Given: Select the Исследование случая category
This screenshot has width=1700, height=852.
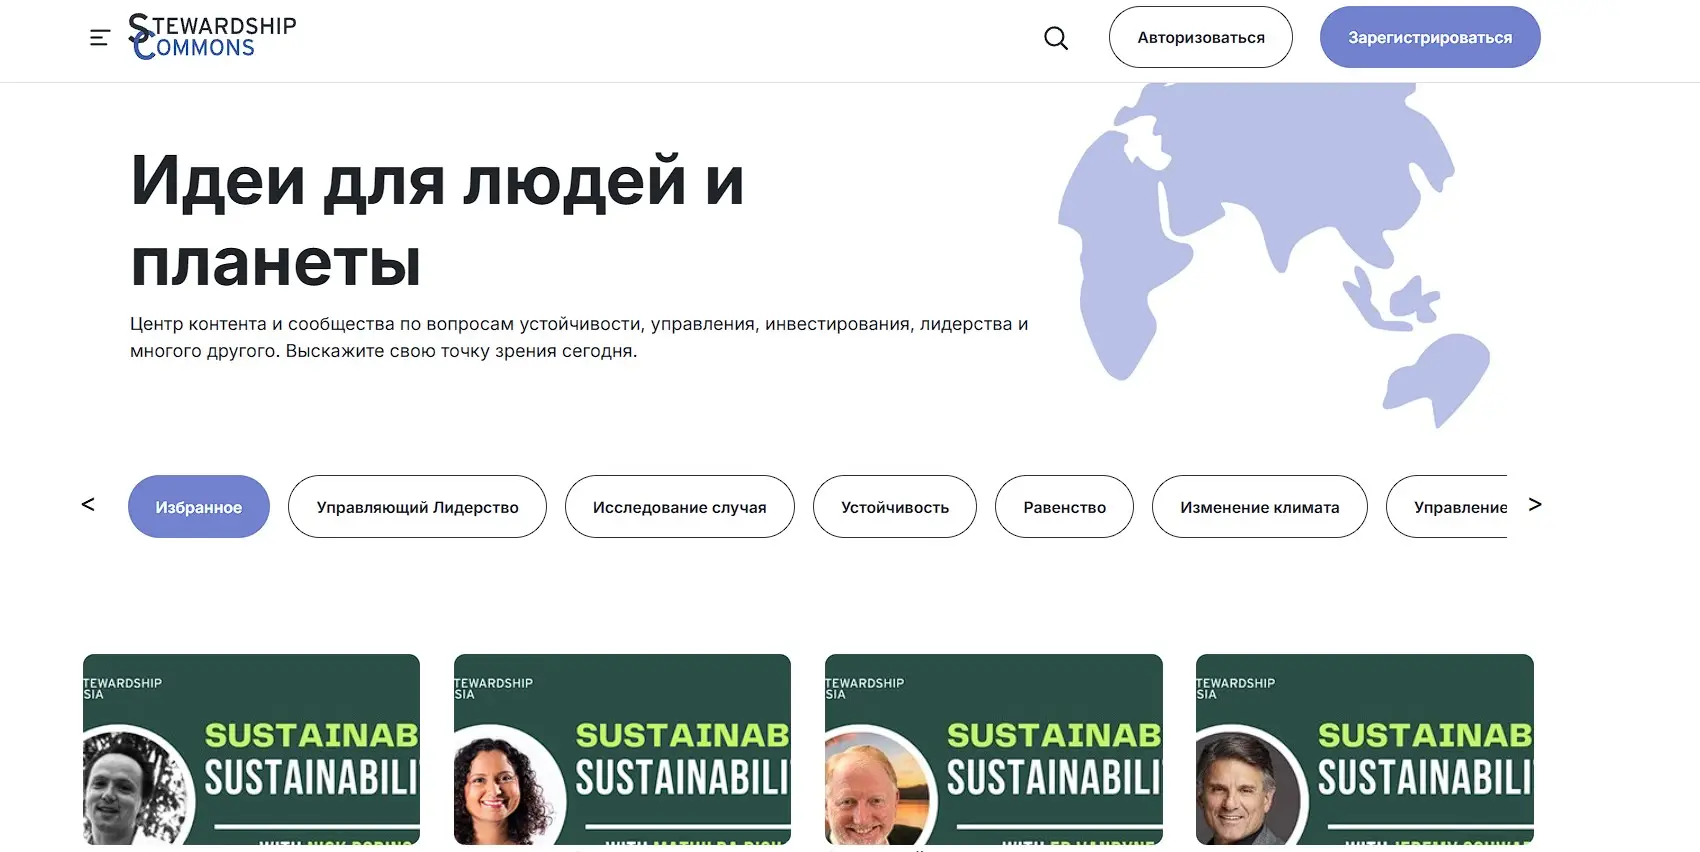Looking at the screenshot, I should (680, 506).
